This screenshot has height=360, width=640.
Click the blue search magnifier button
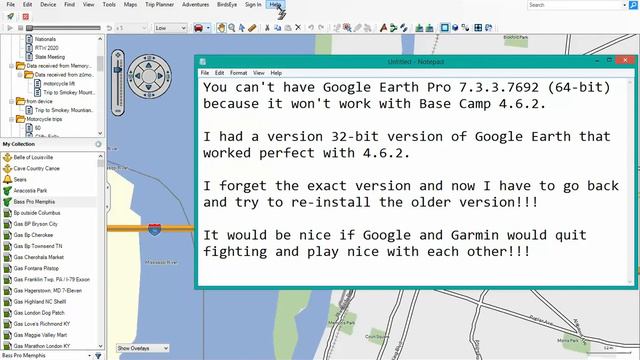634,5
